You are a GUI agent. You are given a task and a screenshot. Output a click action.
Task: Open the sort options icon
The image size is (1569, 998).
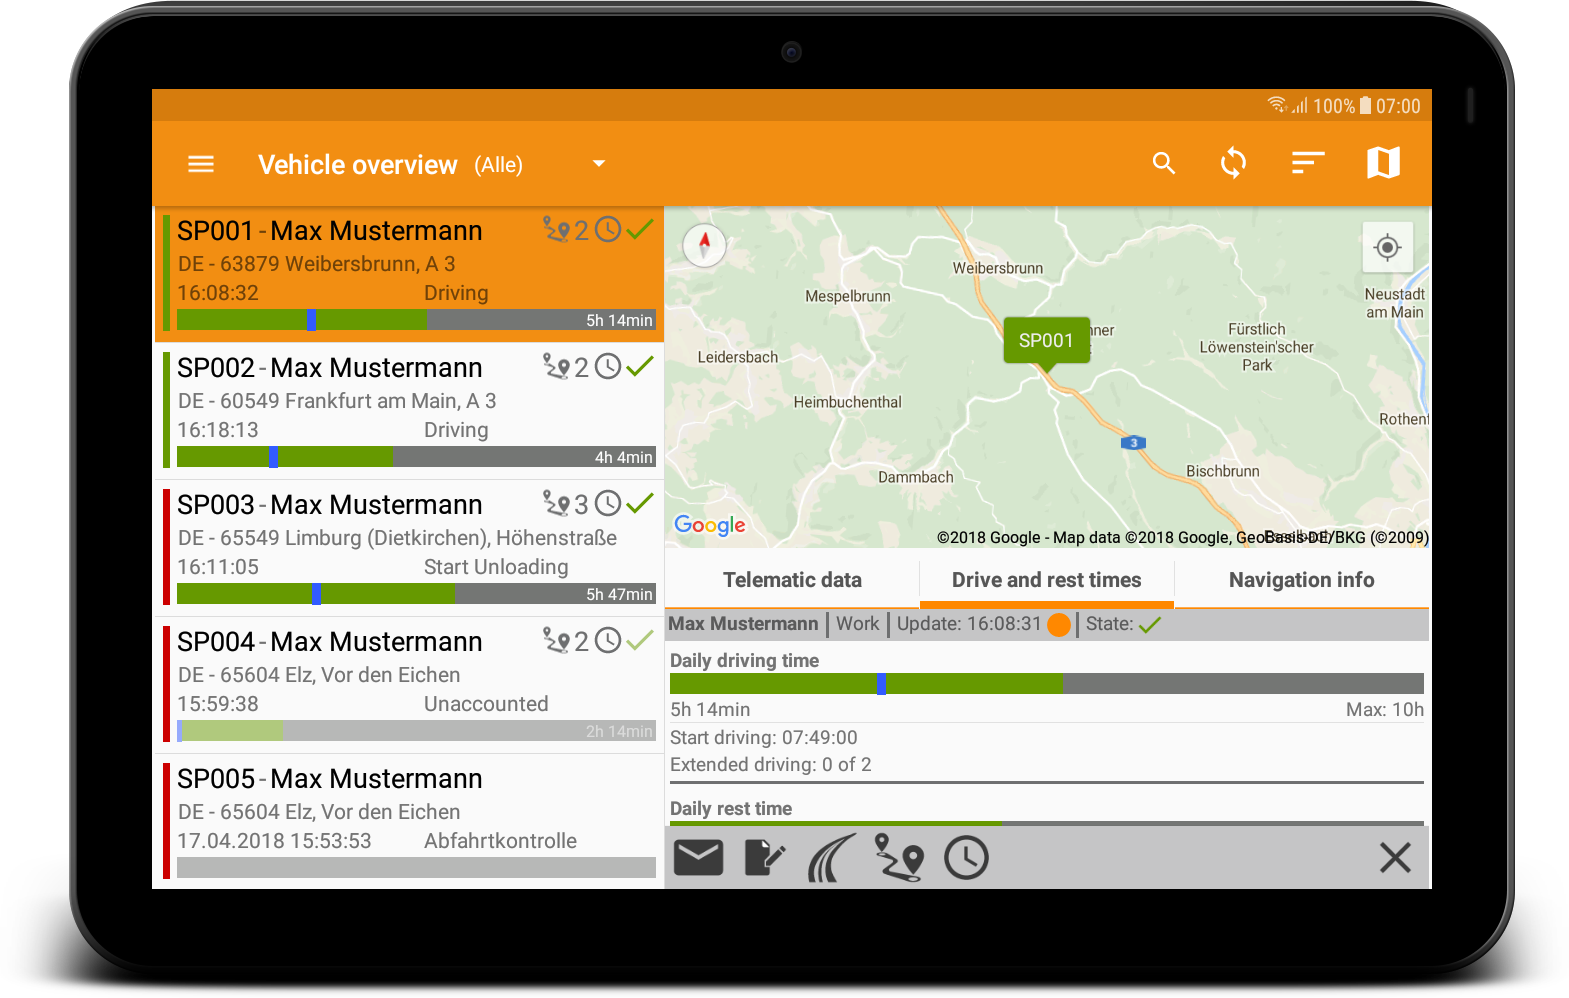click(1308, 163)
